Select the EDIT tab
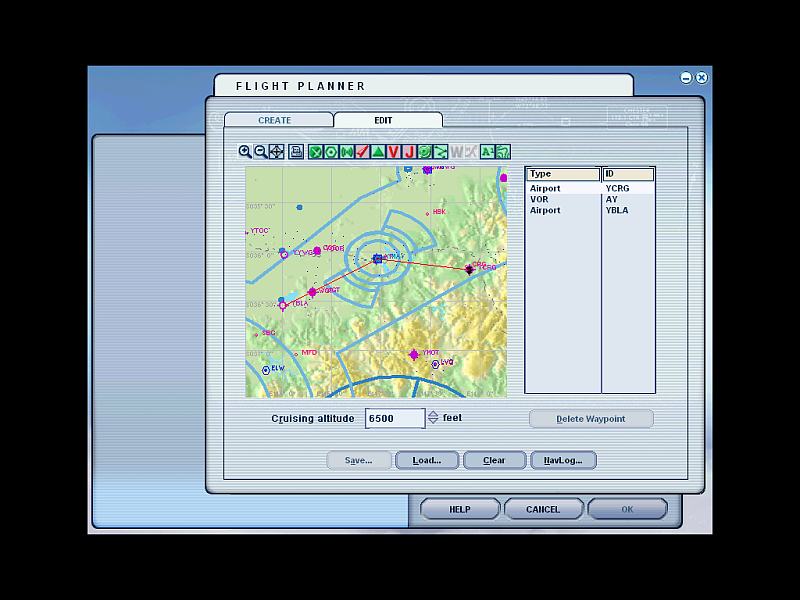This screenshot has width=800, height=600. point(383,120)
